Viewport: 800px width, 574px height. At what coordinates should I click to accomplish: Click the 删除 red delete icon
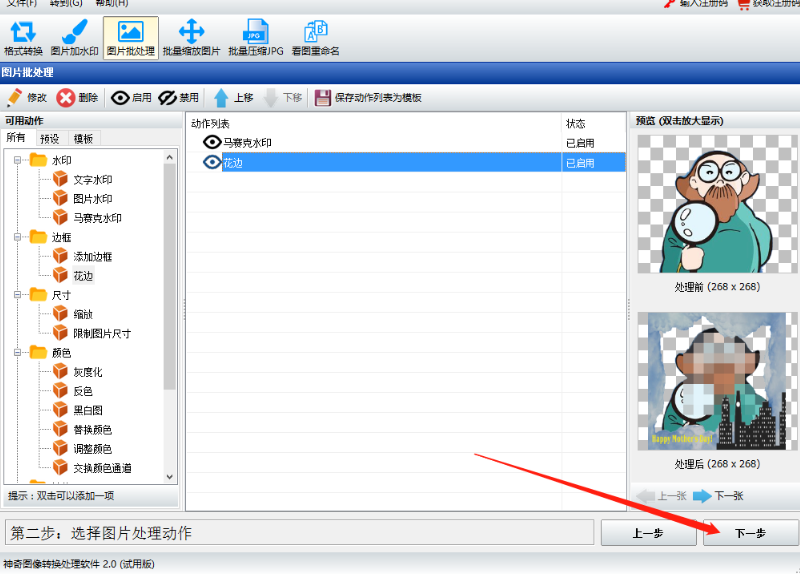coord(65,97)
